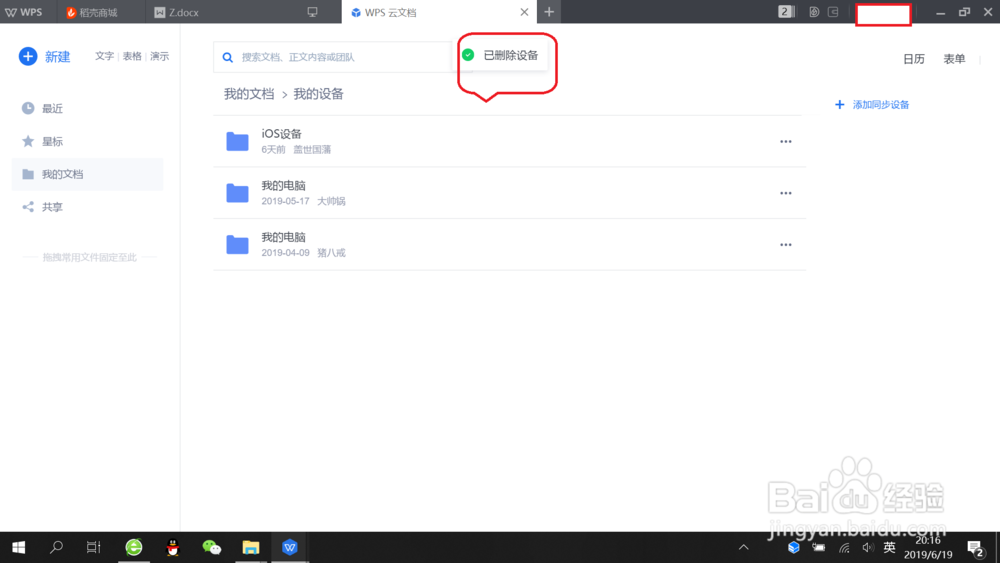Select 我的文档 in the sidebar
1000x563 pixels.
(x=87, y=174)
